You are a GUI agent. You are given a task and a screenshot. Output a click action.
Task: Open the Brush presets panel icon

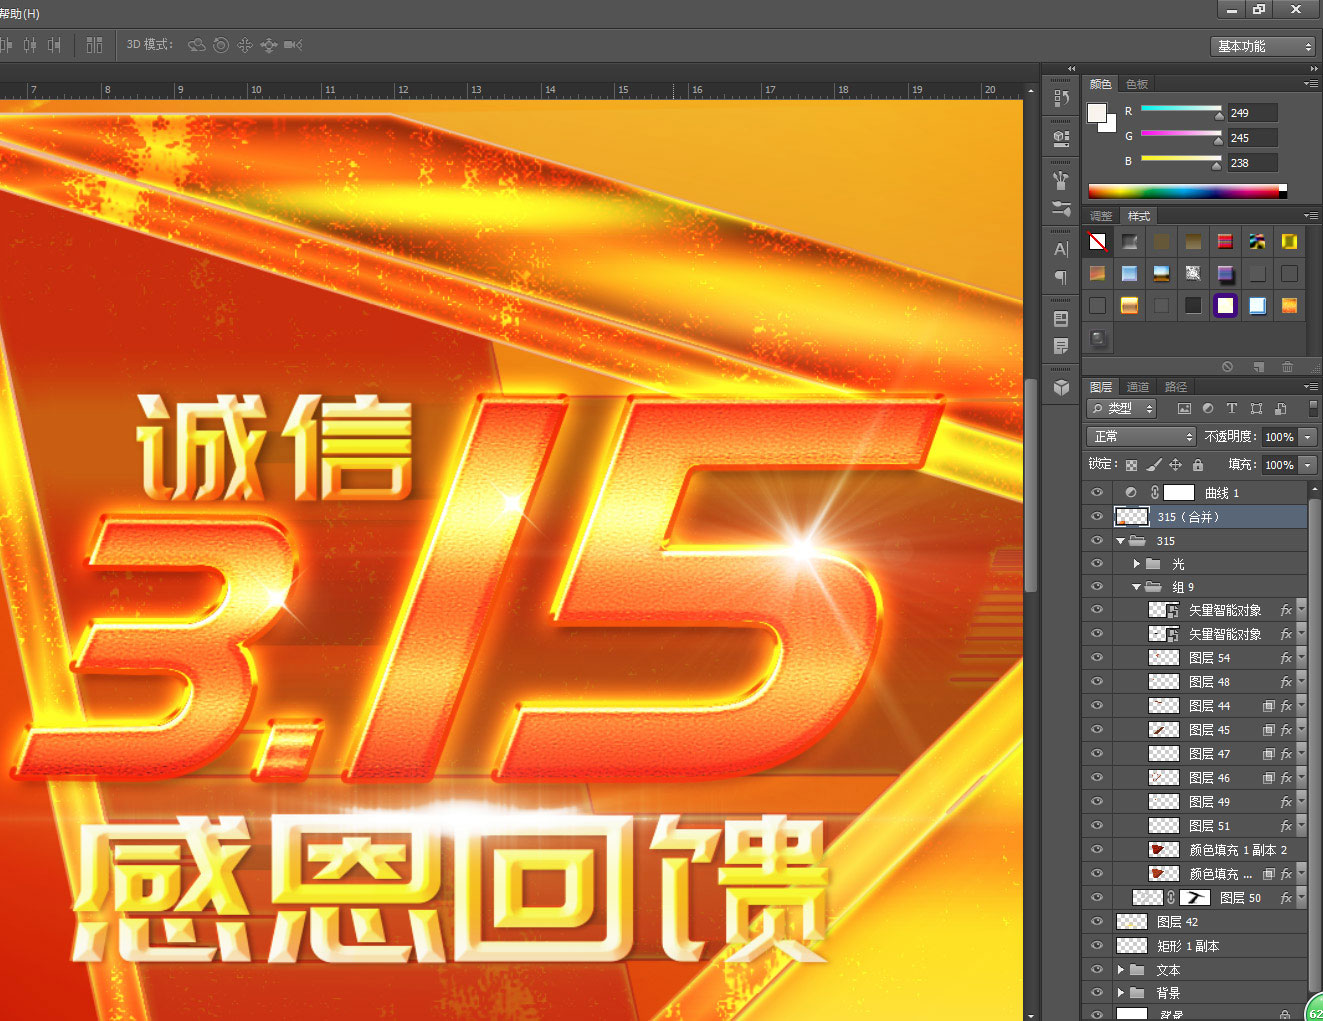(1061, 181)
